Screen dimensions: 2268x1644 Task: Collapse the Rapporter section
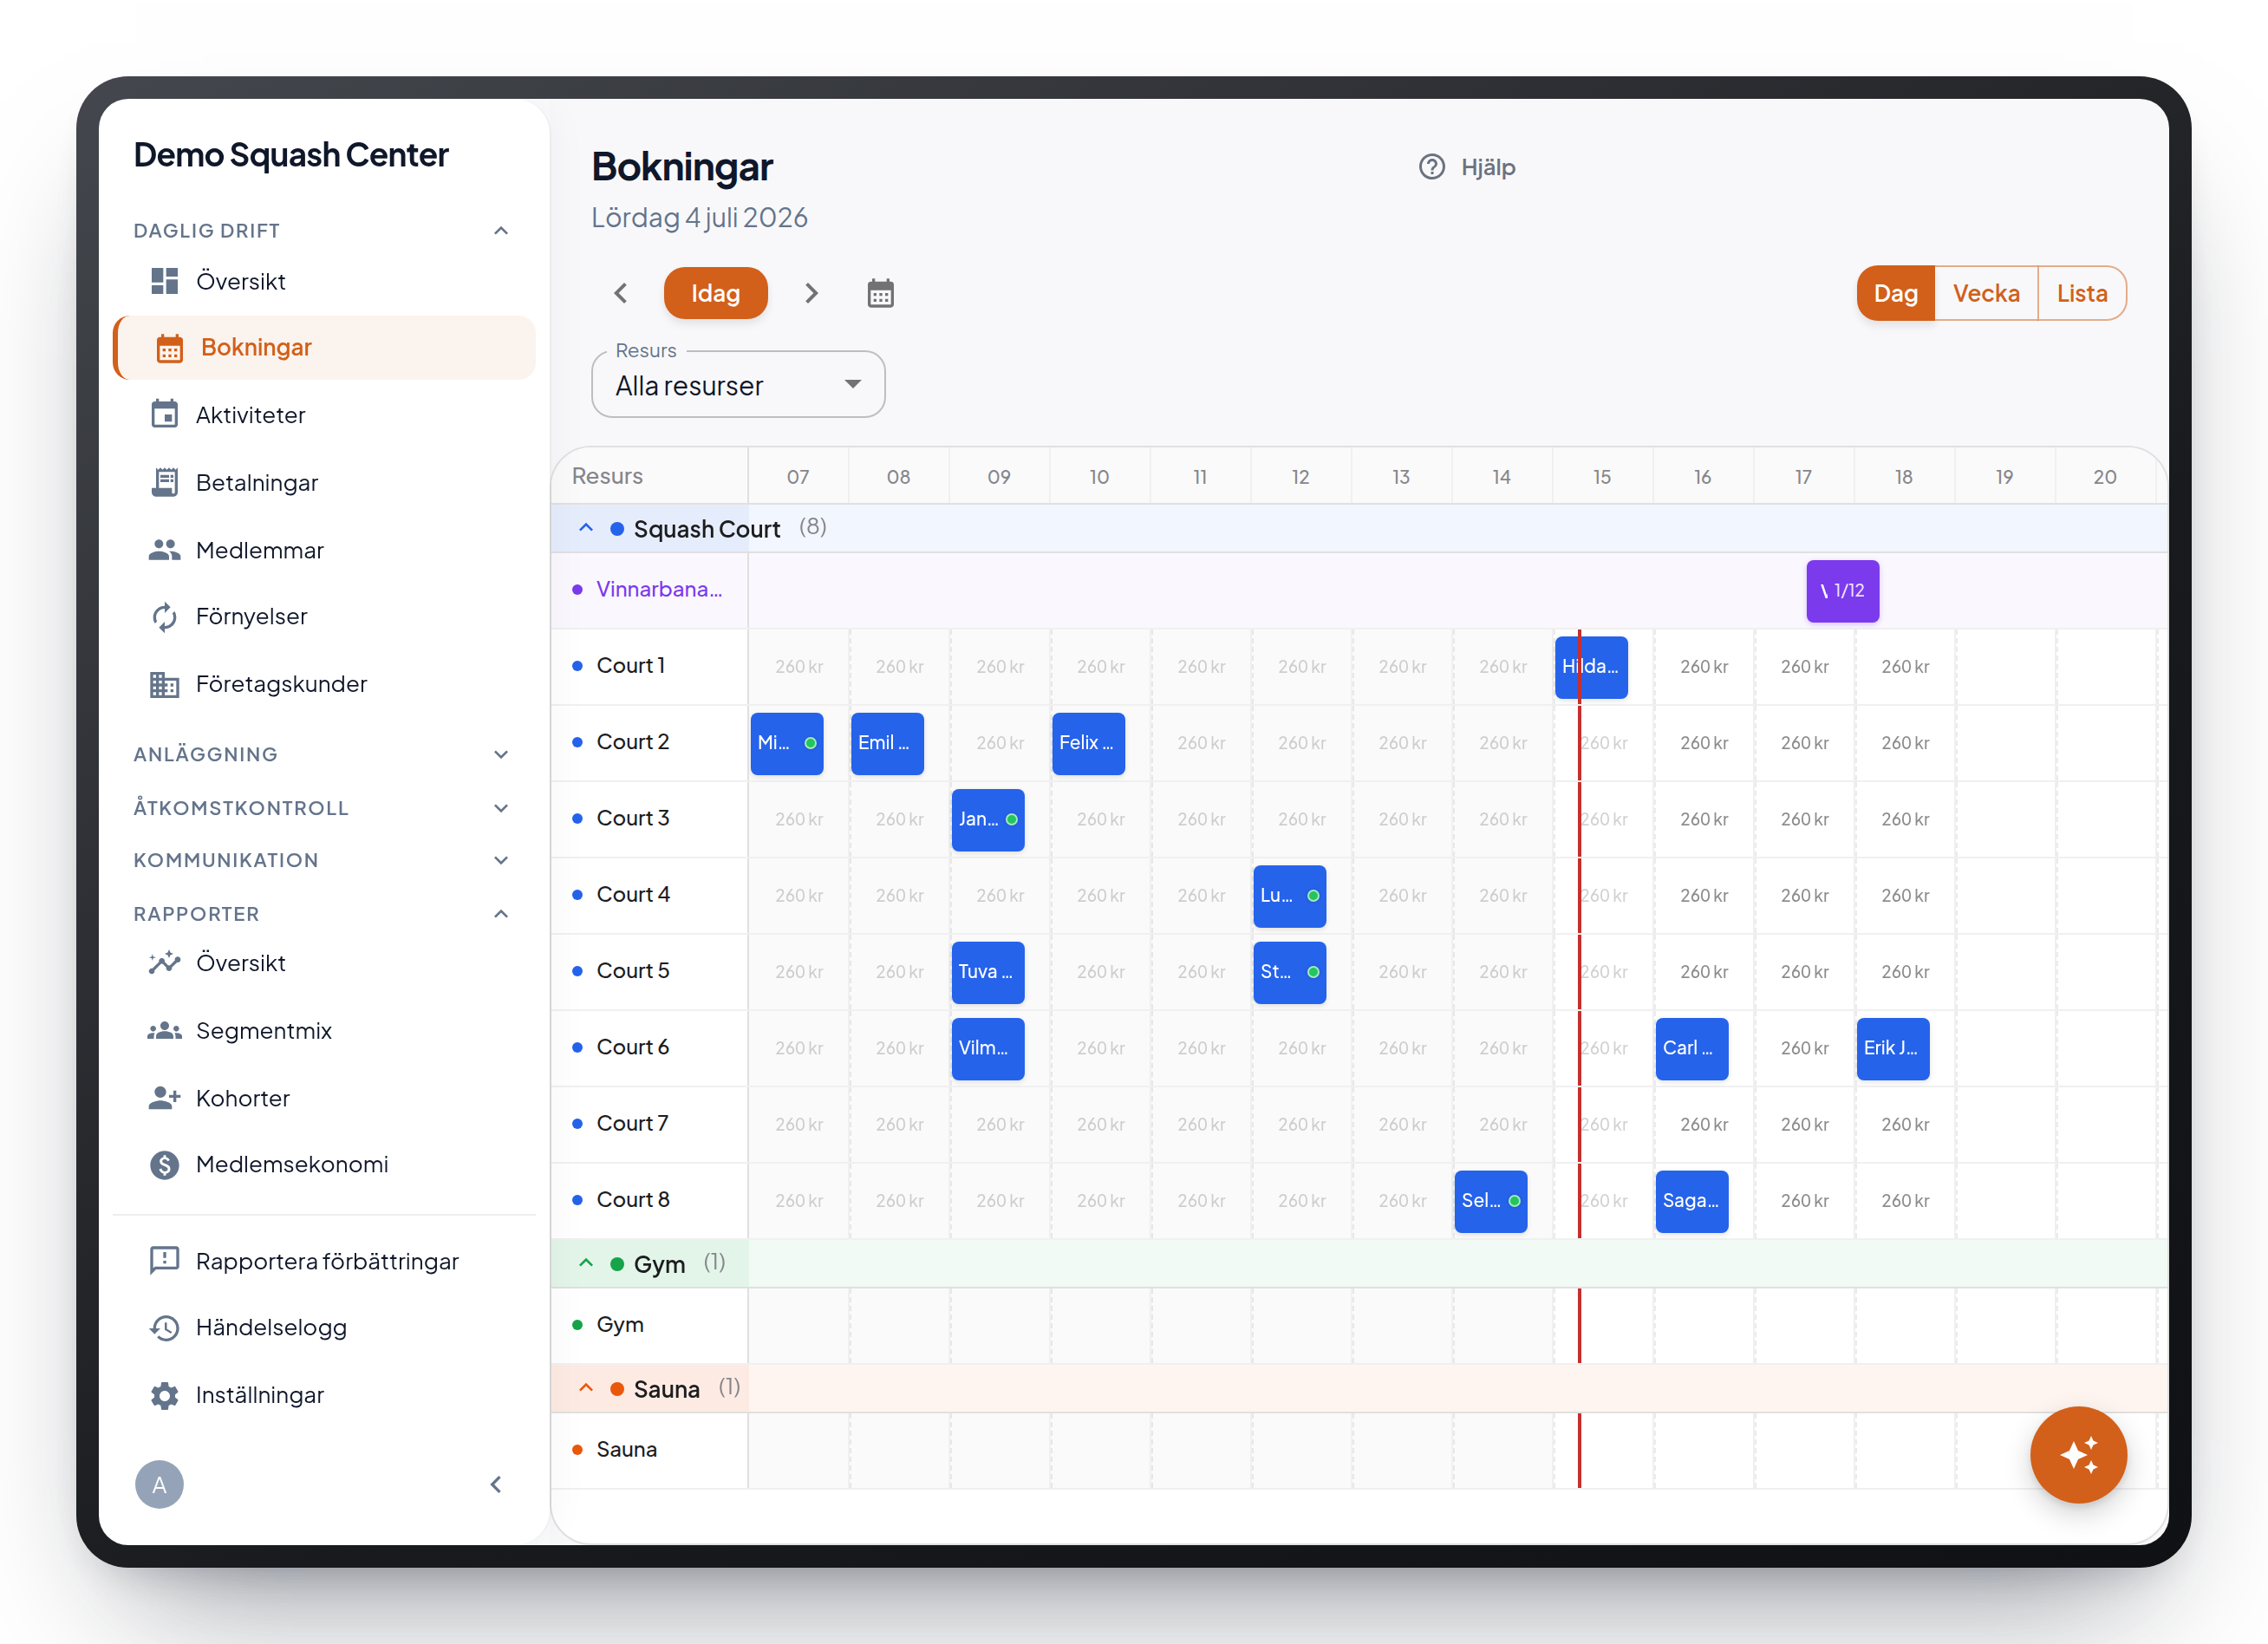tap(501, 914)
